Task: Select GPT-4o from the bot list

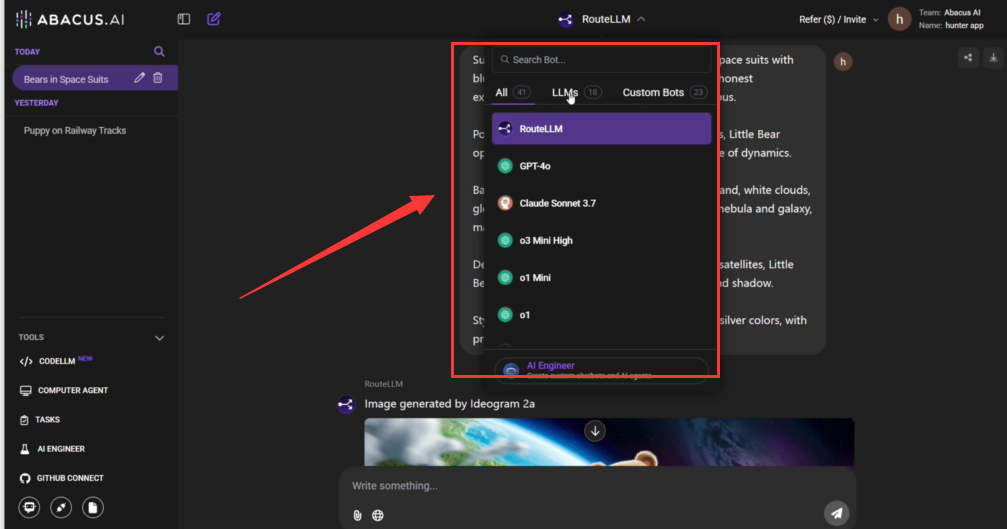Action: (601, 166)
